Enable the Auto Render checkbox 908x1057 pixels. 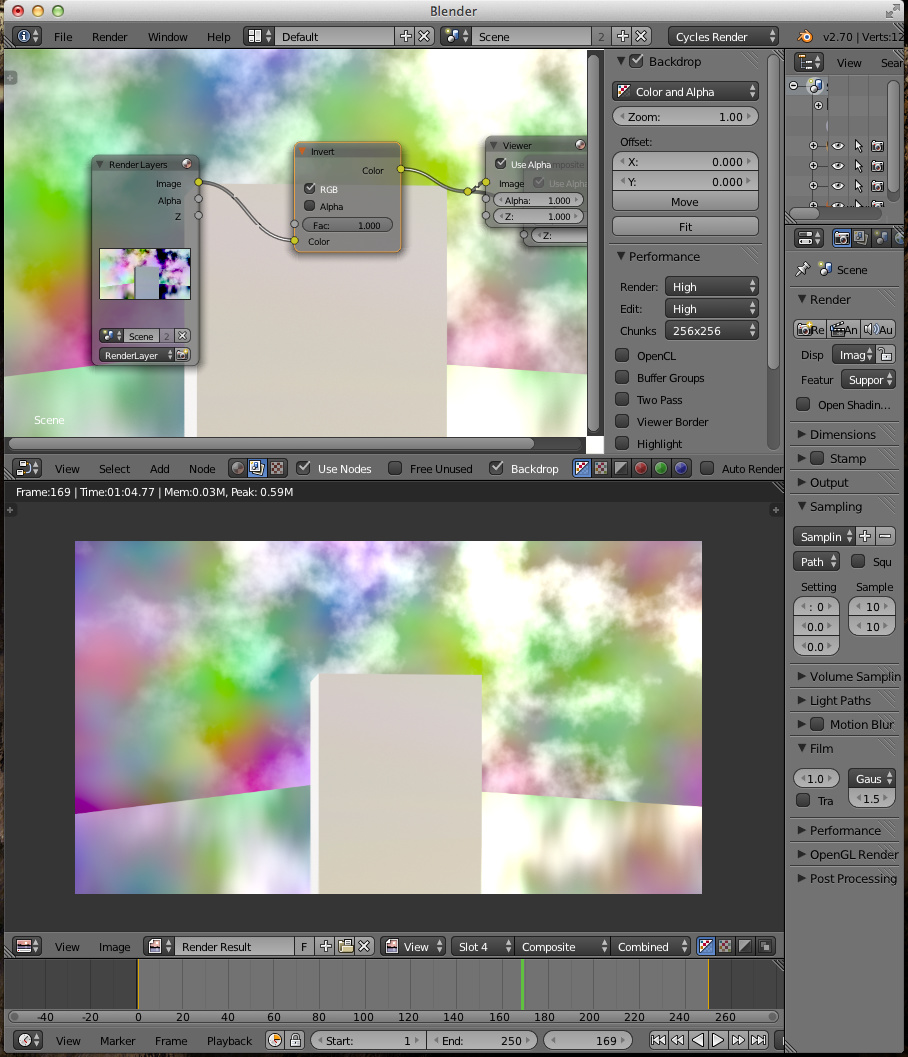707,468
